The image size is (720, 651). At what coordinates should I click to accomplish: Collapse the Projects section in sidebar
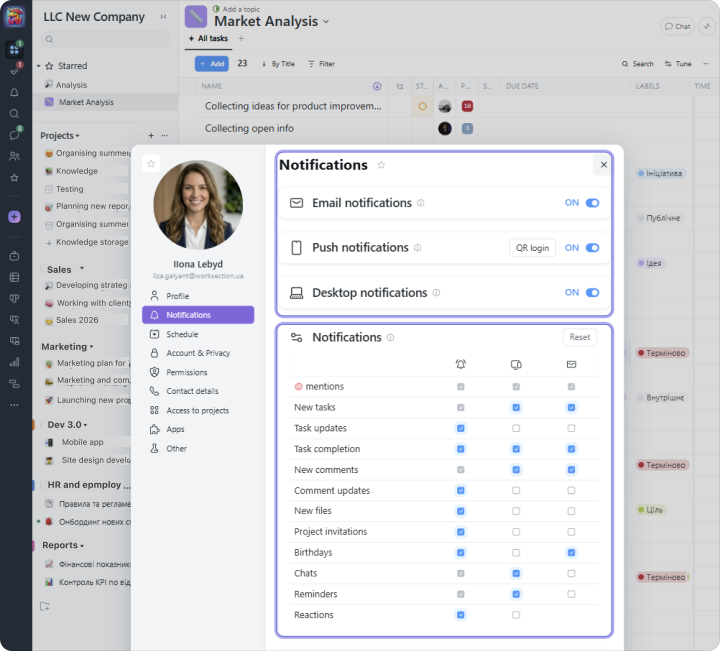(77, 136)
